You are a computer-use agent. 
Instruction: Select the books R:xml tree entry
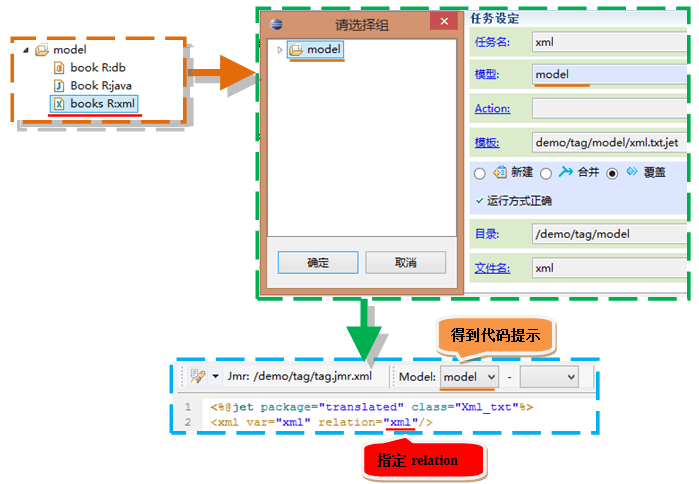(94, 104)
